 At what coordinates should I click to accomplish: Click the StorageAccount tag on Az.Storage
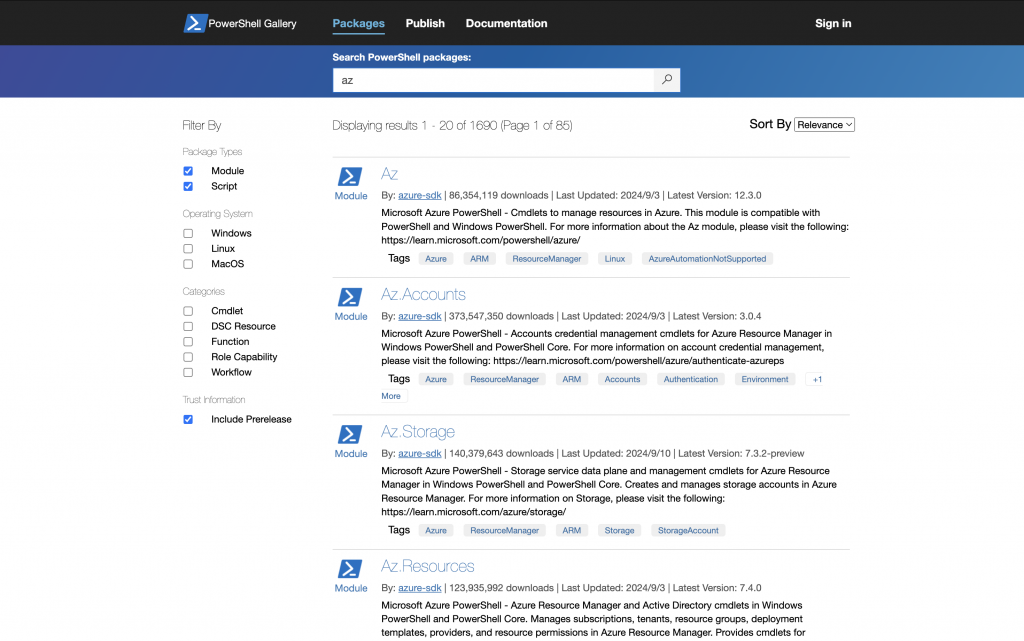688,531
